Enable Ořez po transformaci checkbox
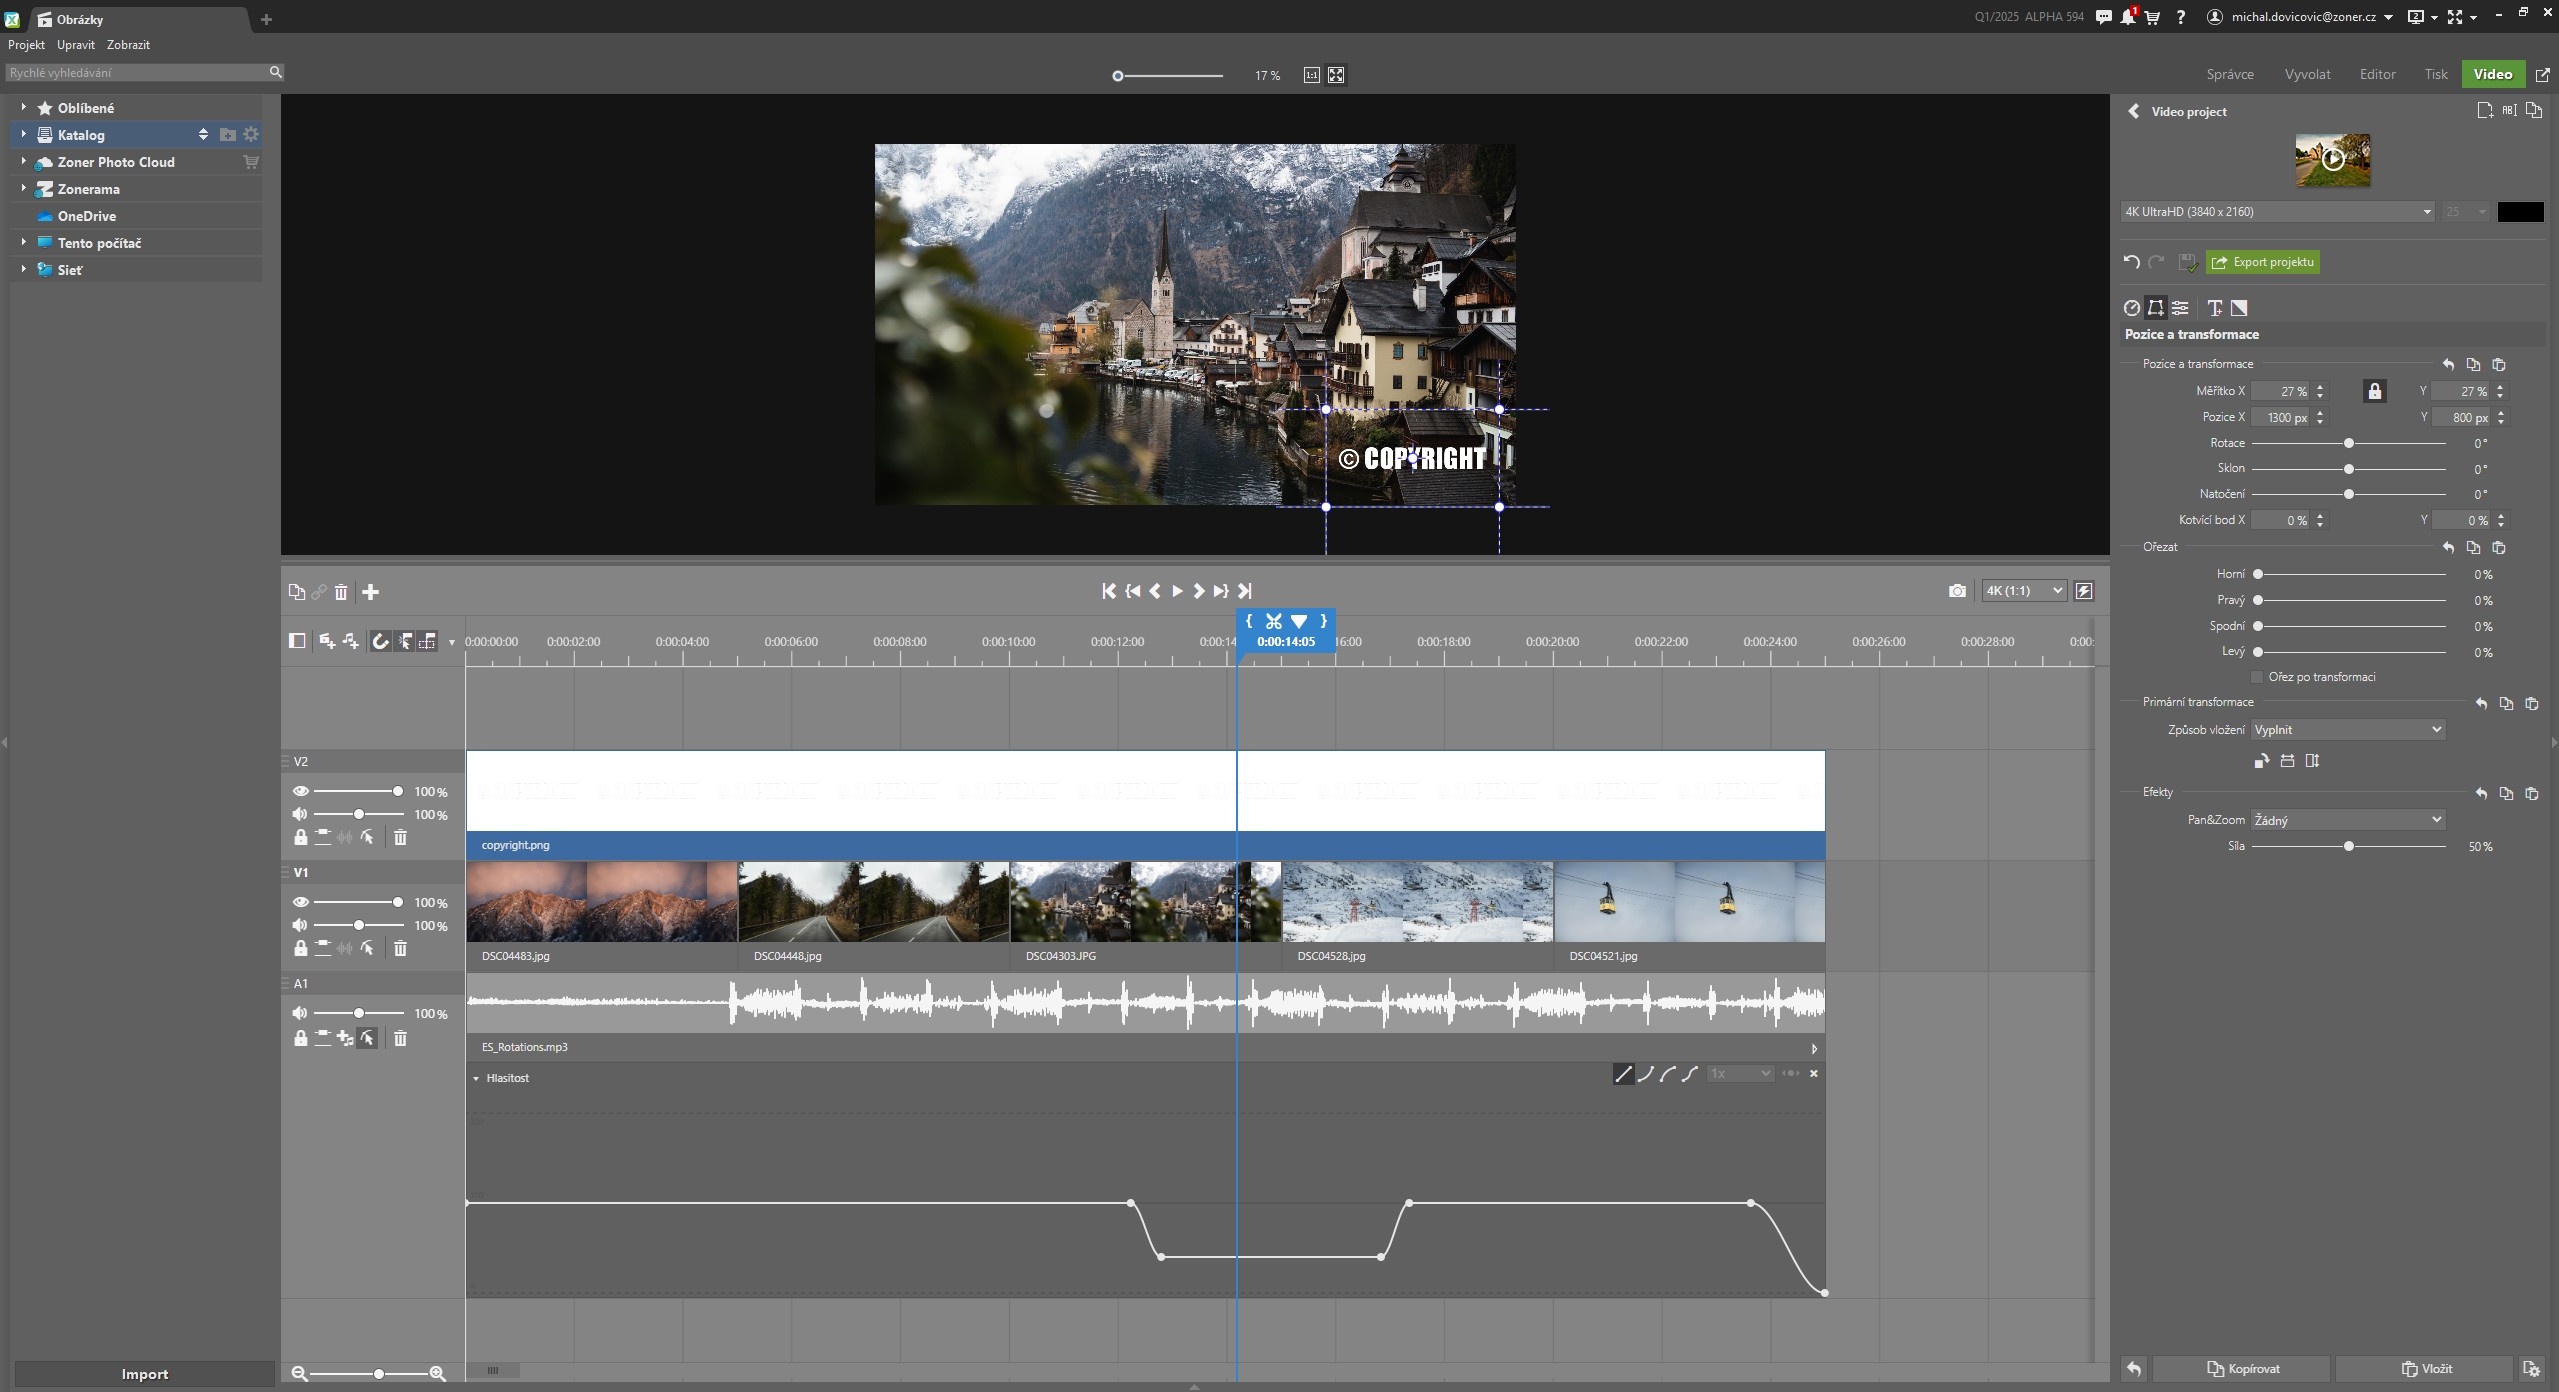 [2257, 677]
